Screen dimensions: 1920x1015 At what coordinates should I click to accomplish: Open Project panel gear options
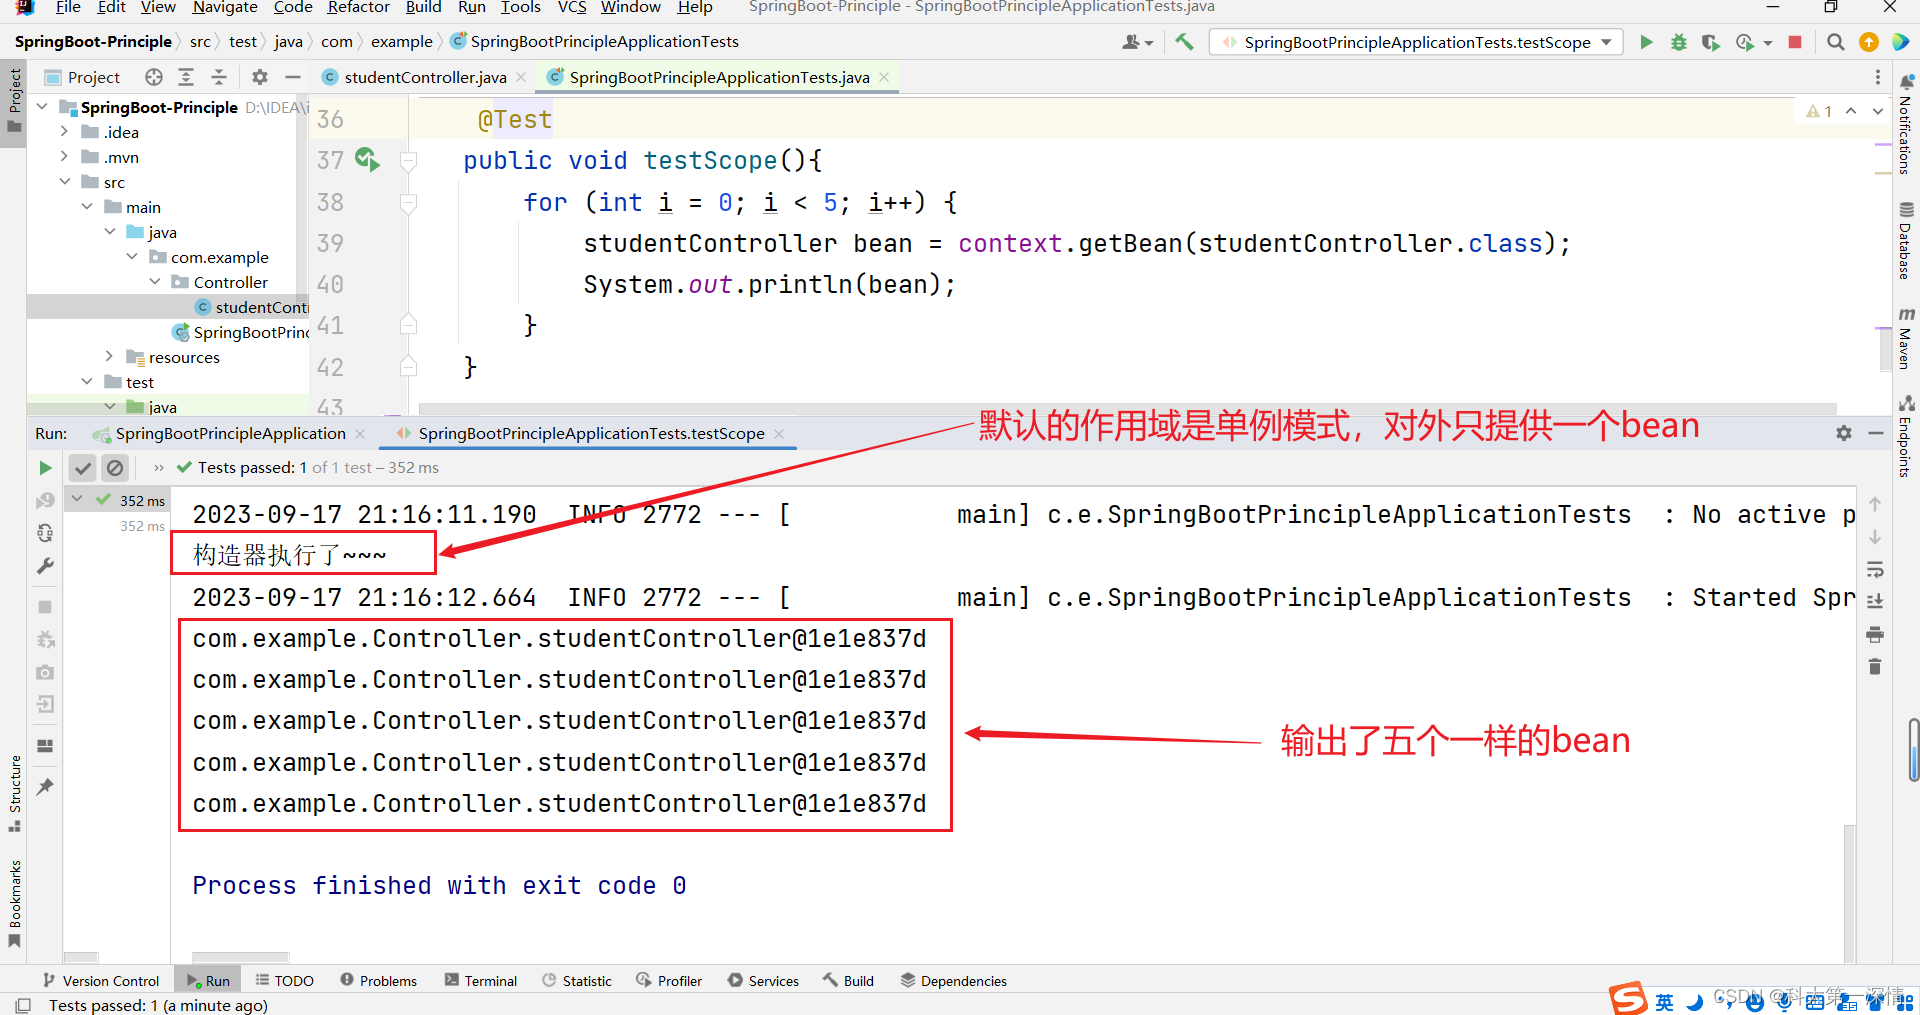pos(260,77)
